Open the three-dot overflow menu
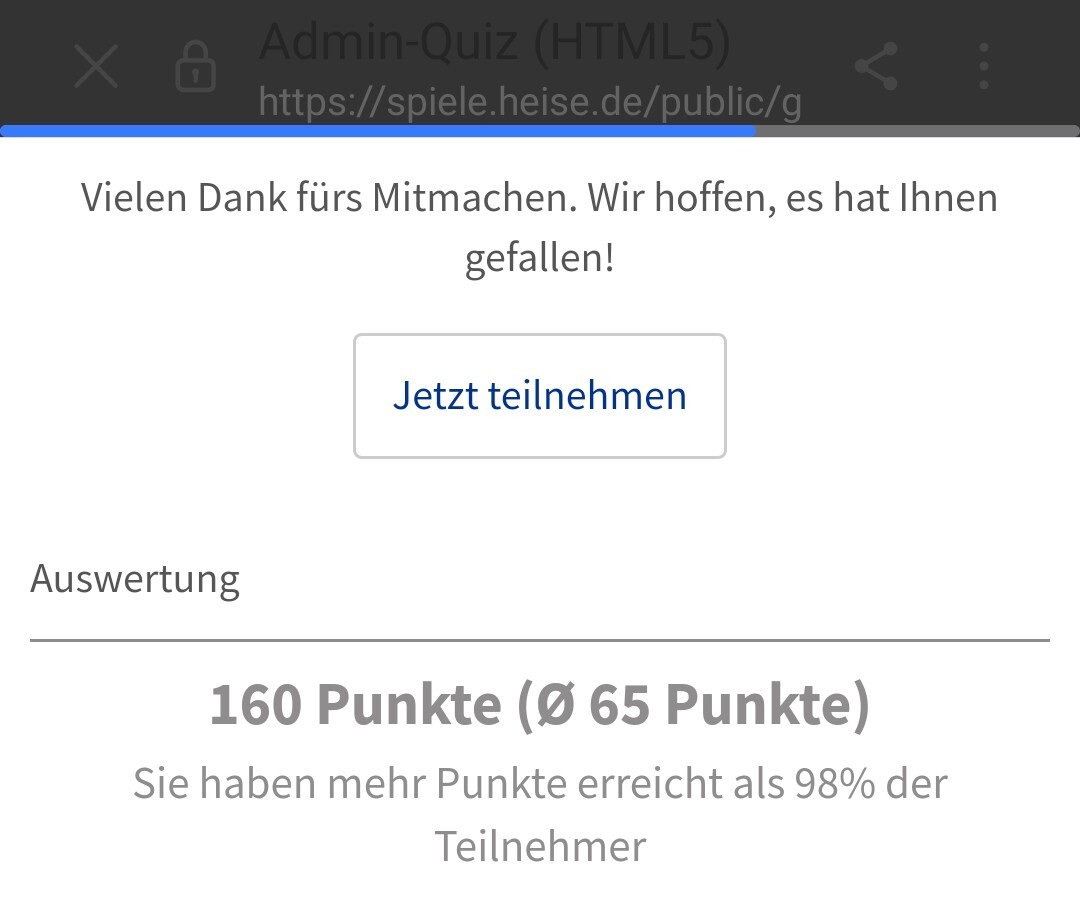This screenshot has width=1080, height=905. [x=984, y=68]
